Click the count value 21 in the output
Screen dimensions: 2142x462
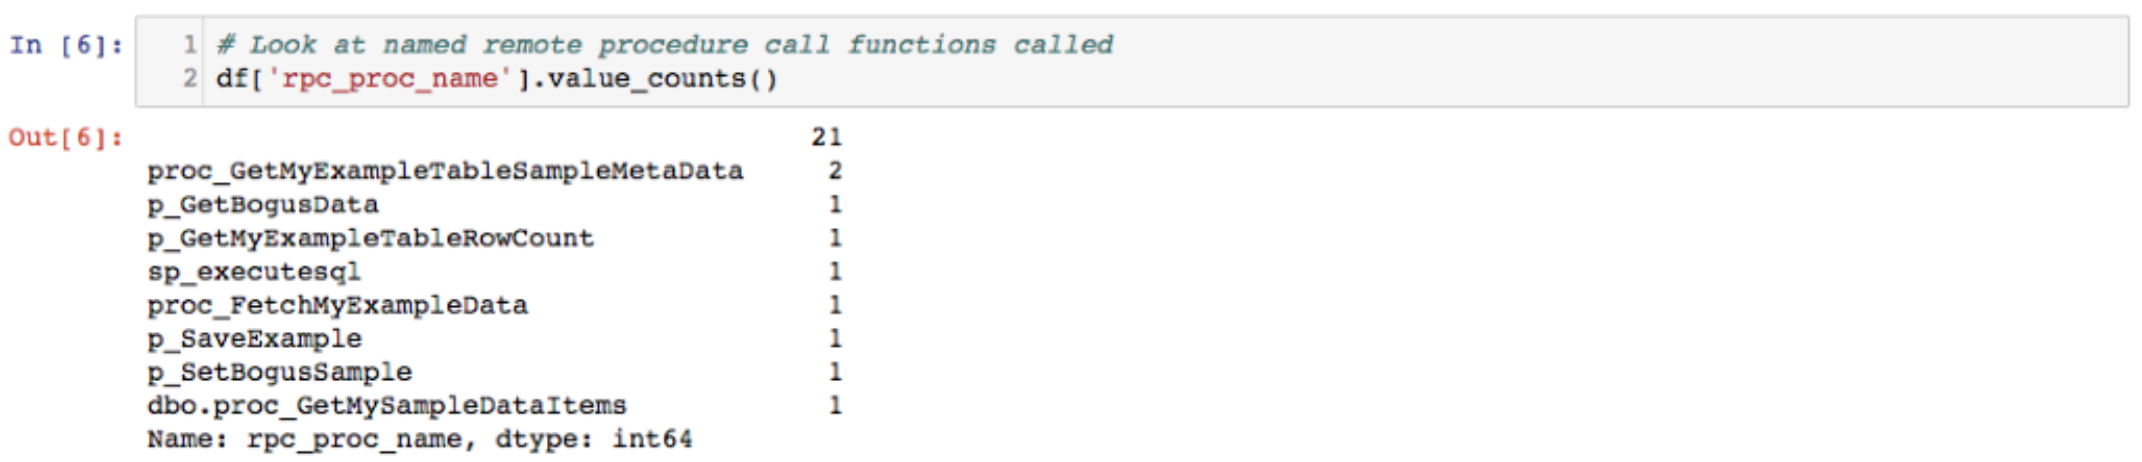(827, 137)
